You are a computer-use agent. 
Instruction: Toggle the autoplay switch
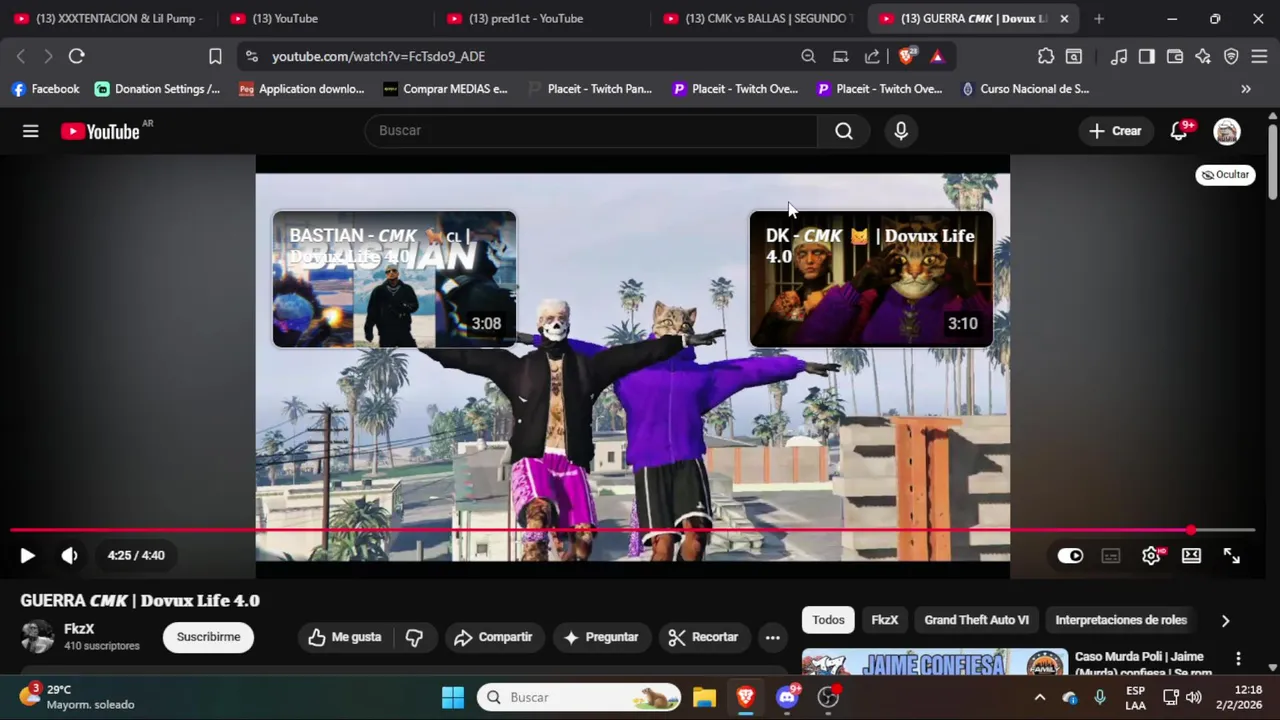1070,556
